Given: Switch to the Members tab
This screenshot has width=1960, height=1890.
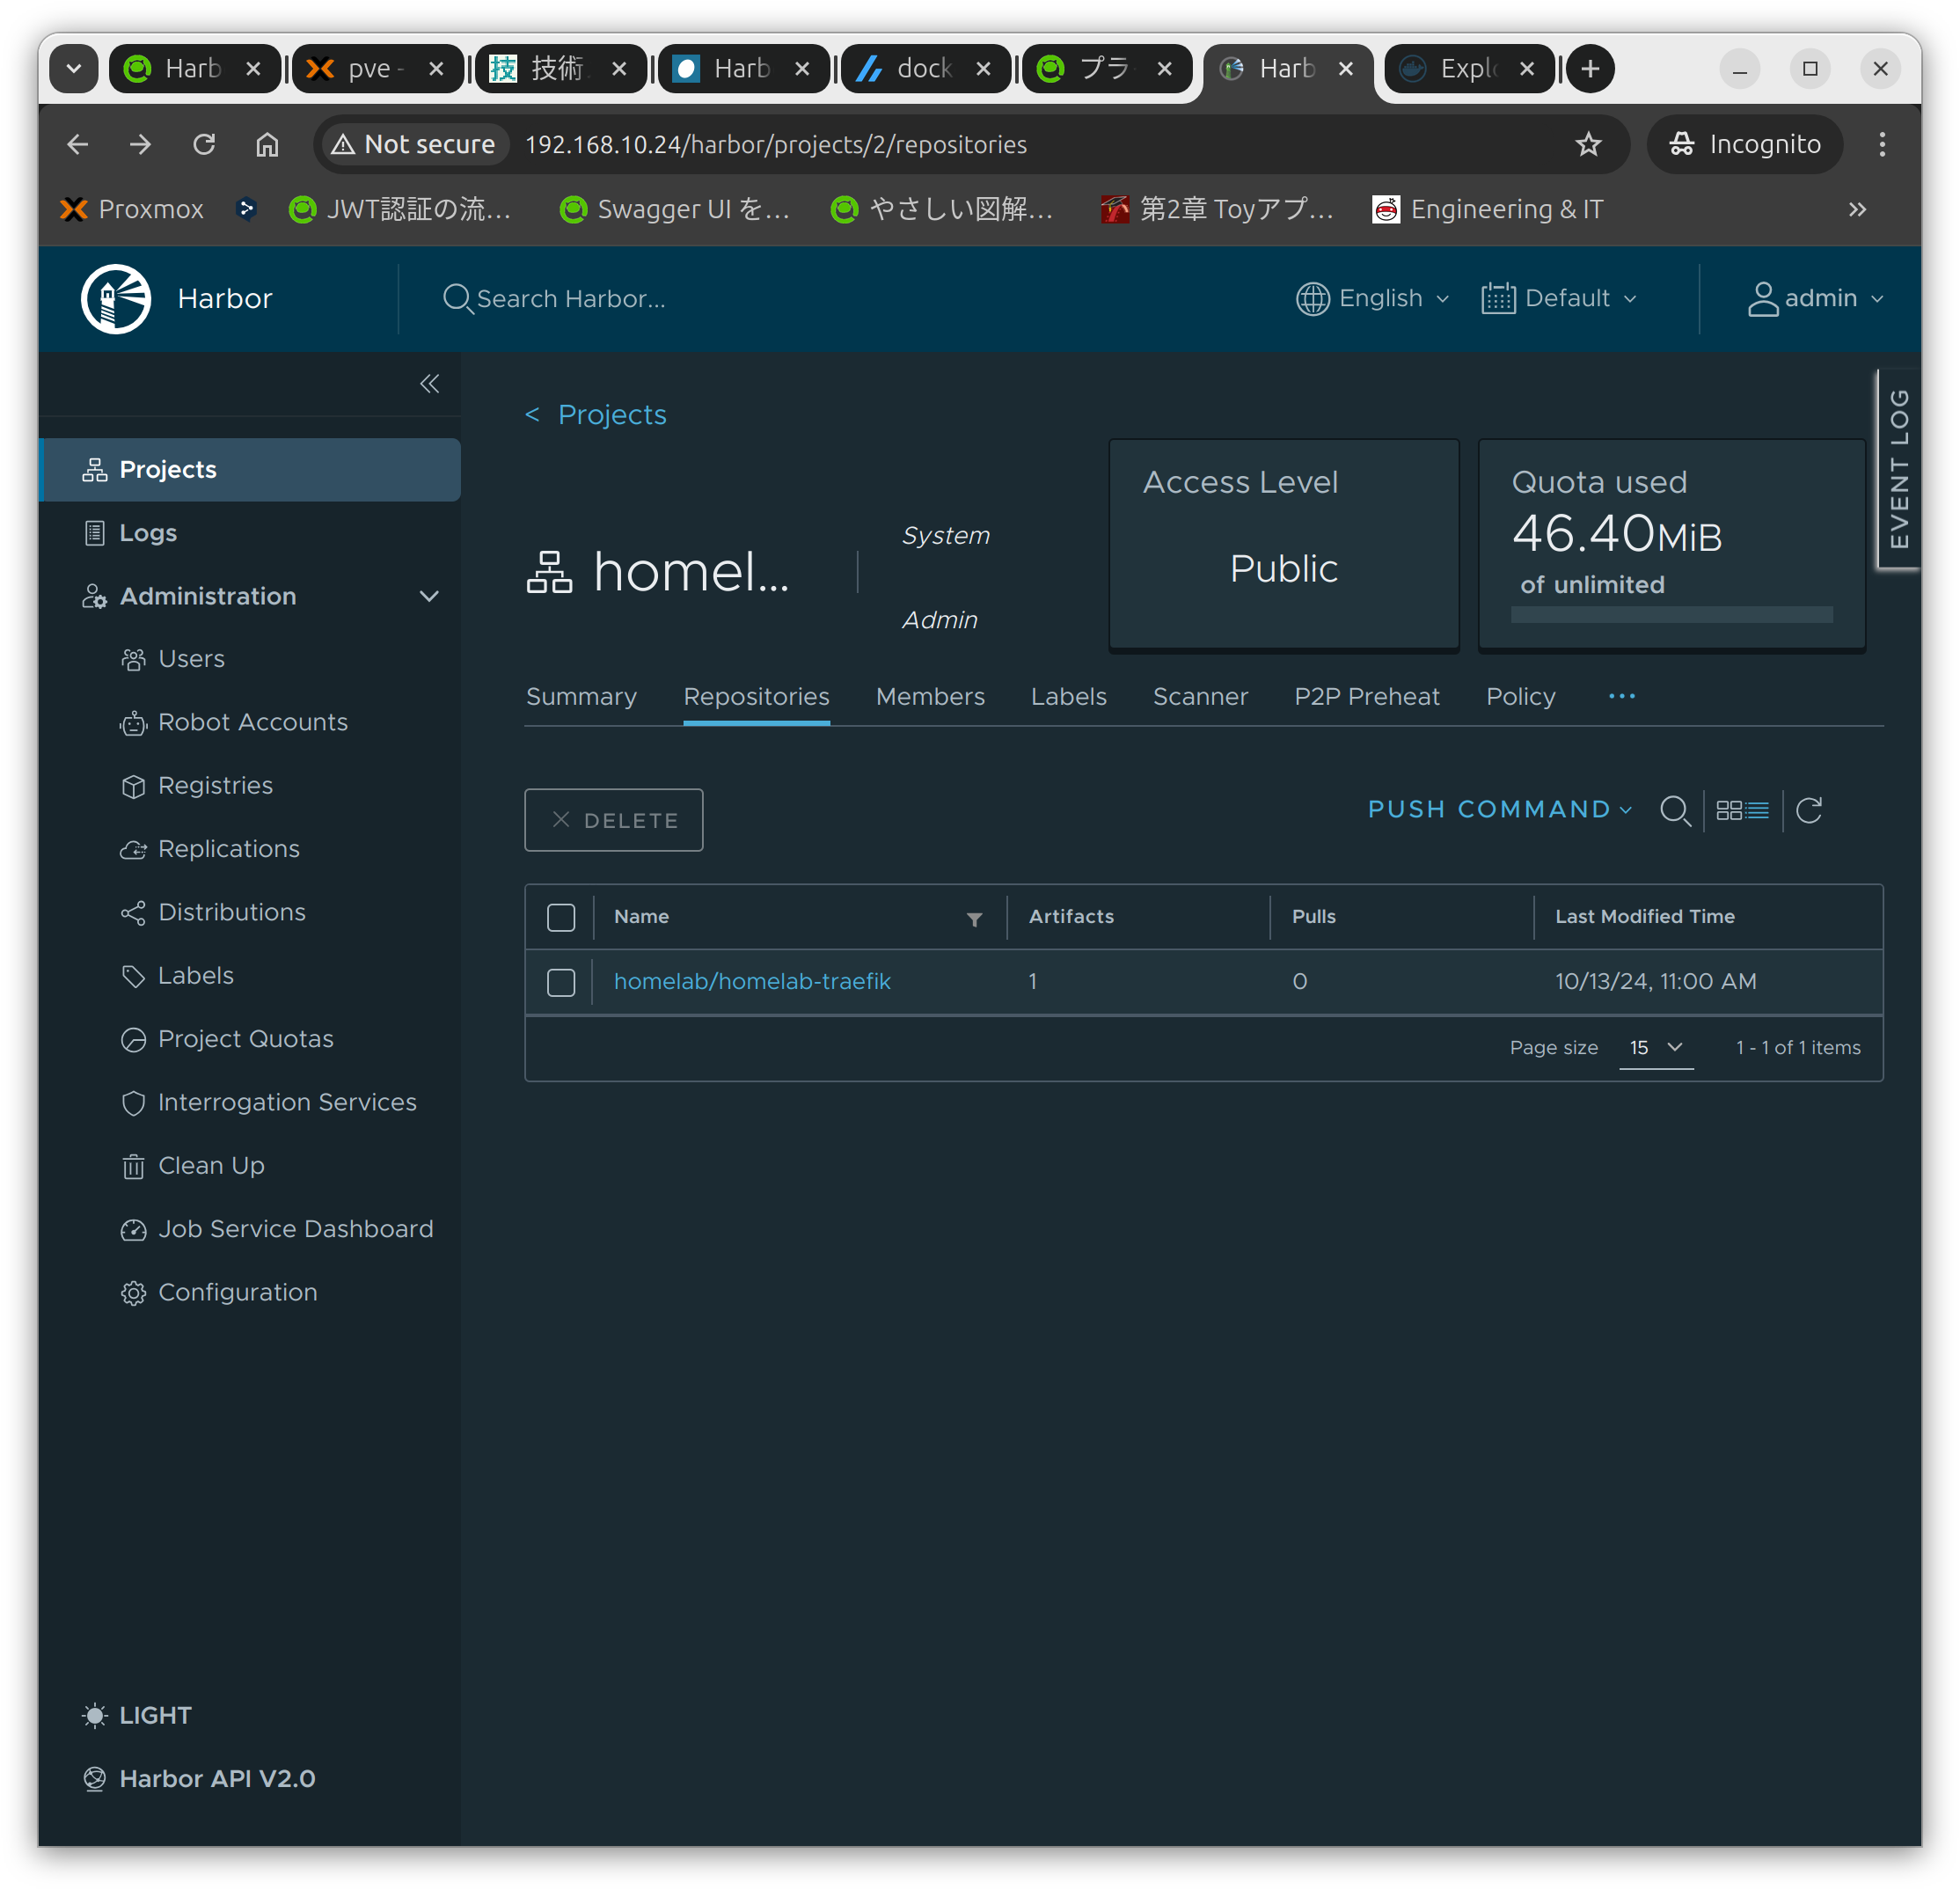Looking at the screenshot, I should coord(930,697).
